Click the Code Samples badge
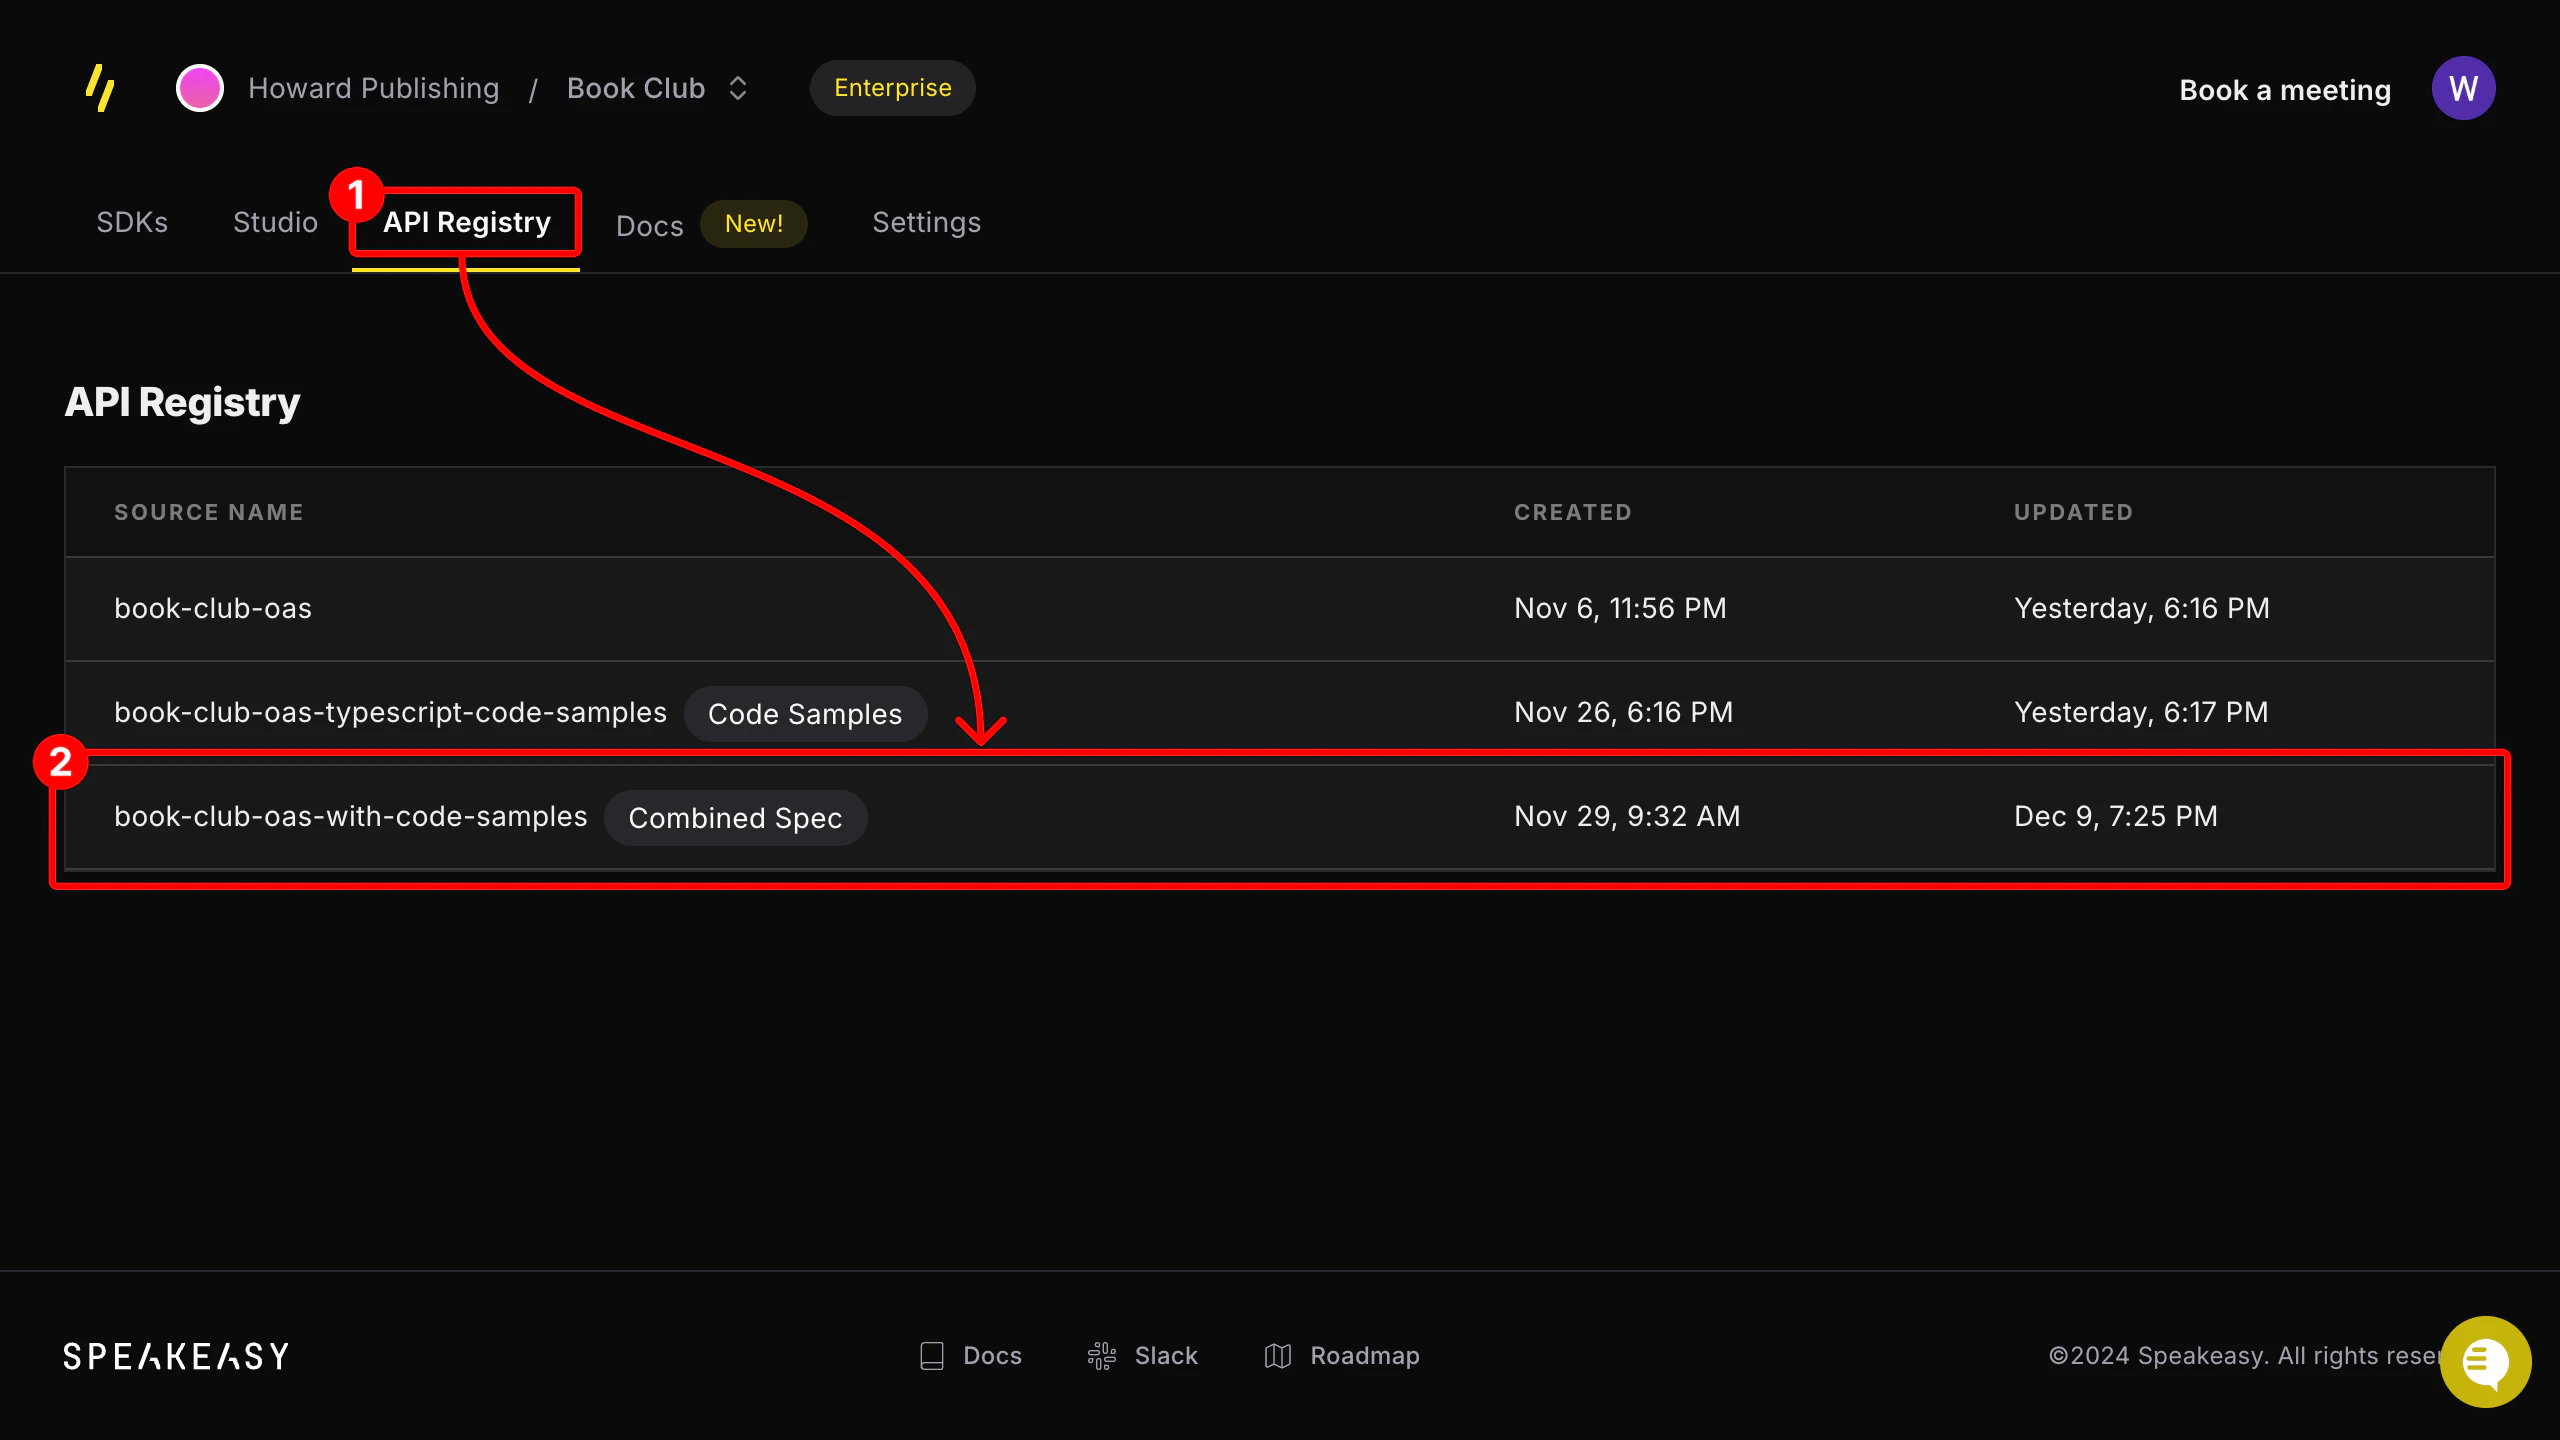The width and height of the screenshot is (2560, 1440). [x=805, y=713]
